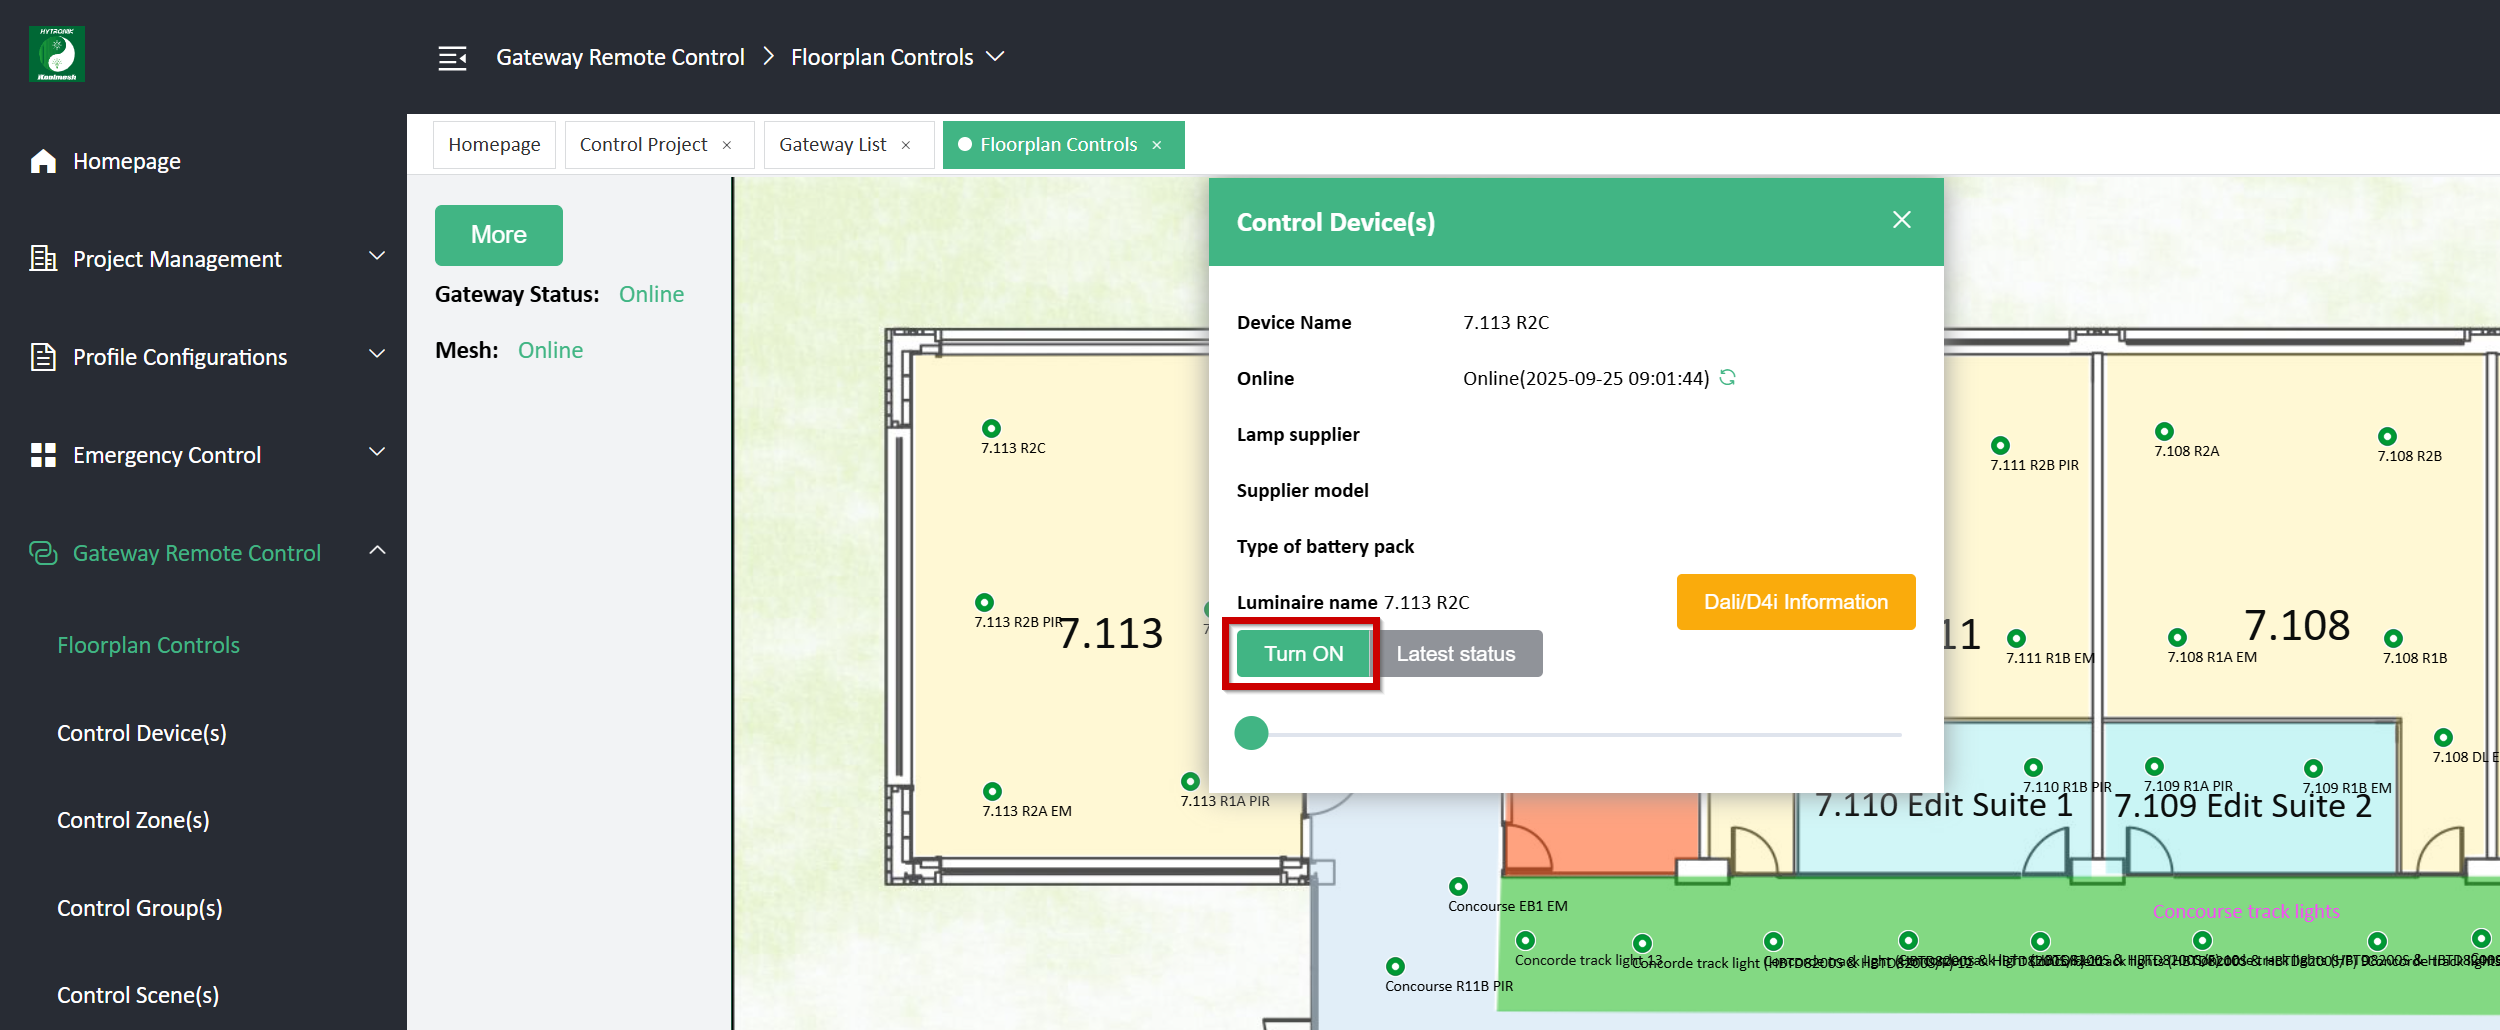
Task: Collapse the sidebar with hamburger icon
Action: click(x=452, y=58)
